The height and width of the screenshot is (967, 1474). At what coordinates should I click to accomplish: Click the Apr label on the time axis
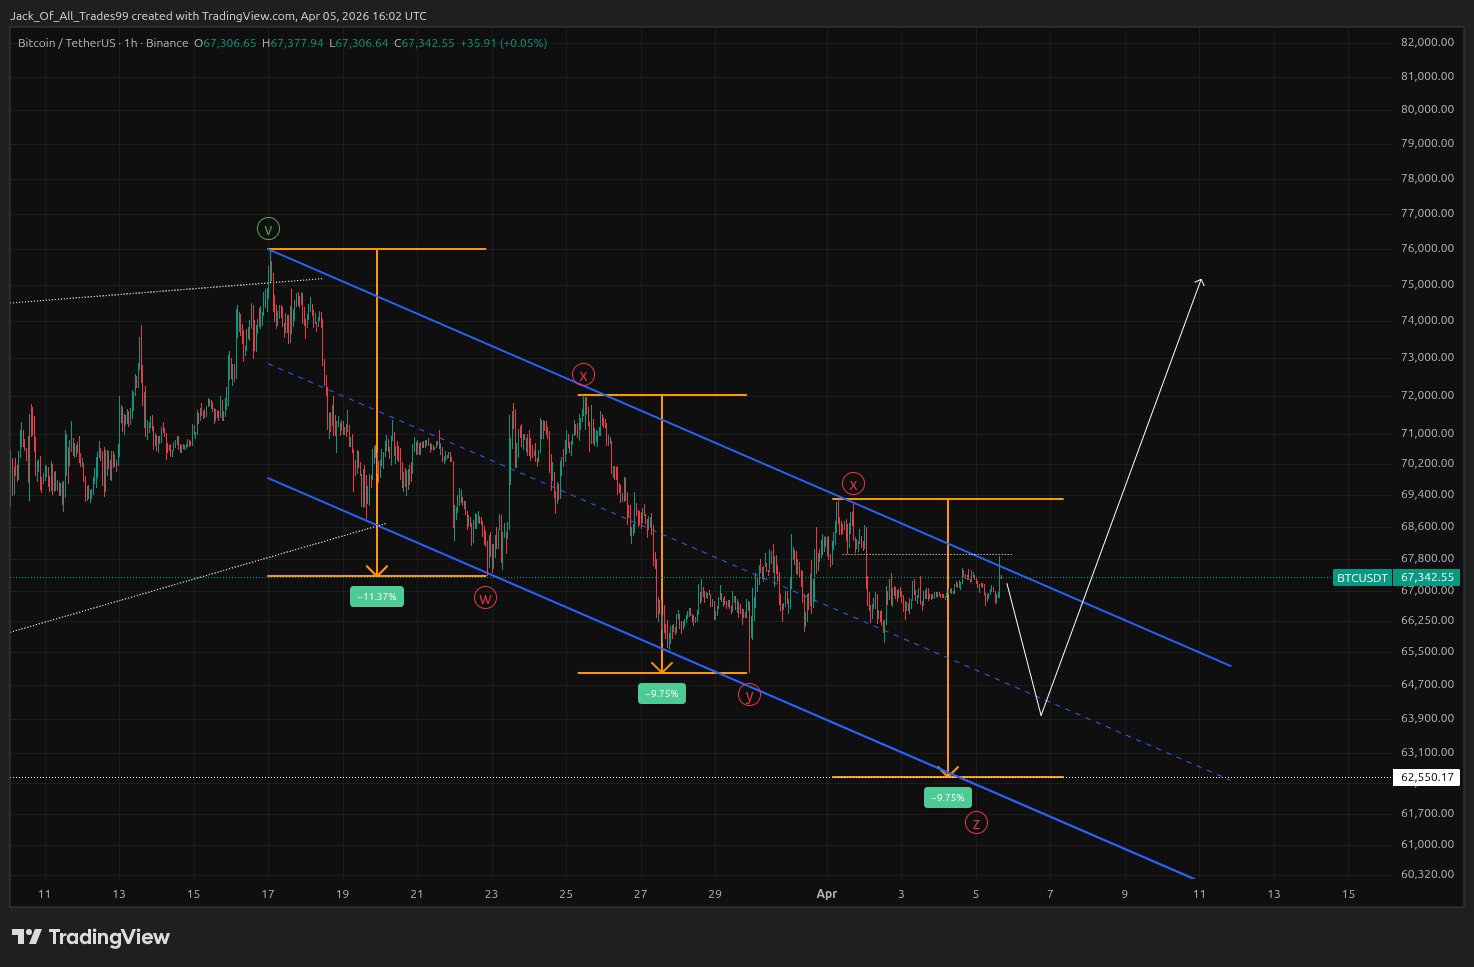(826, 894)
